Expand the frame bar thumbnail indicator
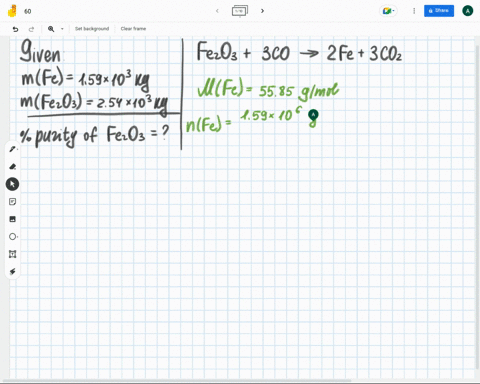480x384 pixels. [240, 11]
